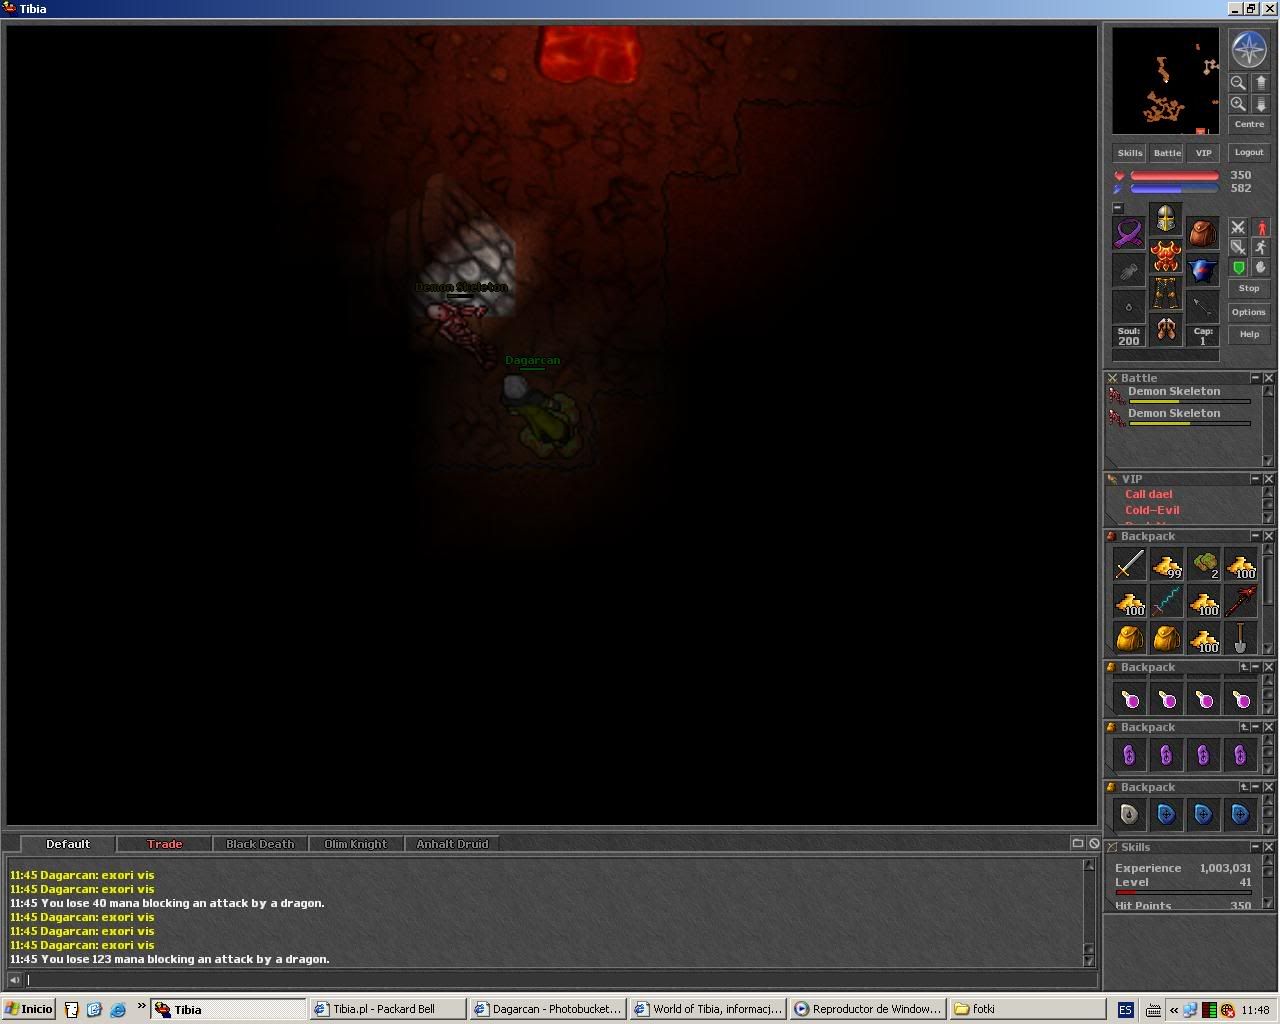Go up a level in blue runes Backpack
The width and height of the screenshot is (1280, 1024).
[1244, 787]
